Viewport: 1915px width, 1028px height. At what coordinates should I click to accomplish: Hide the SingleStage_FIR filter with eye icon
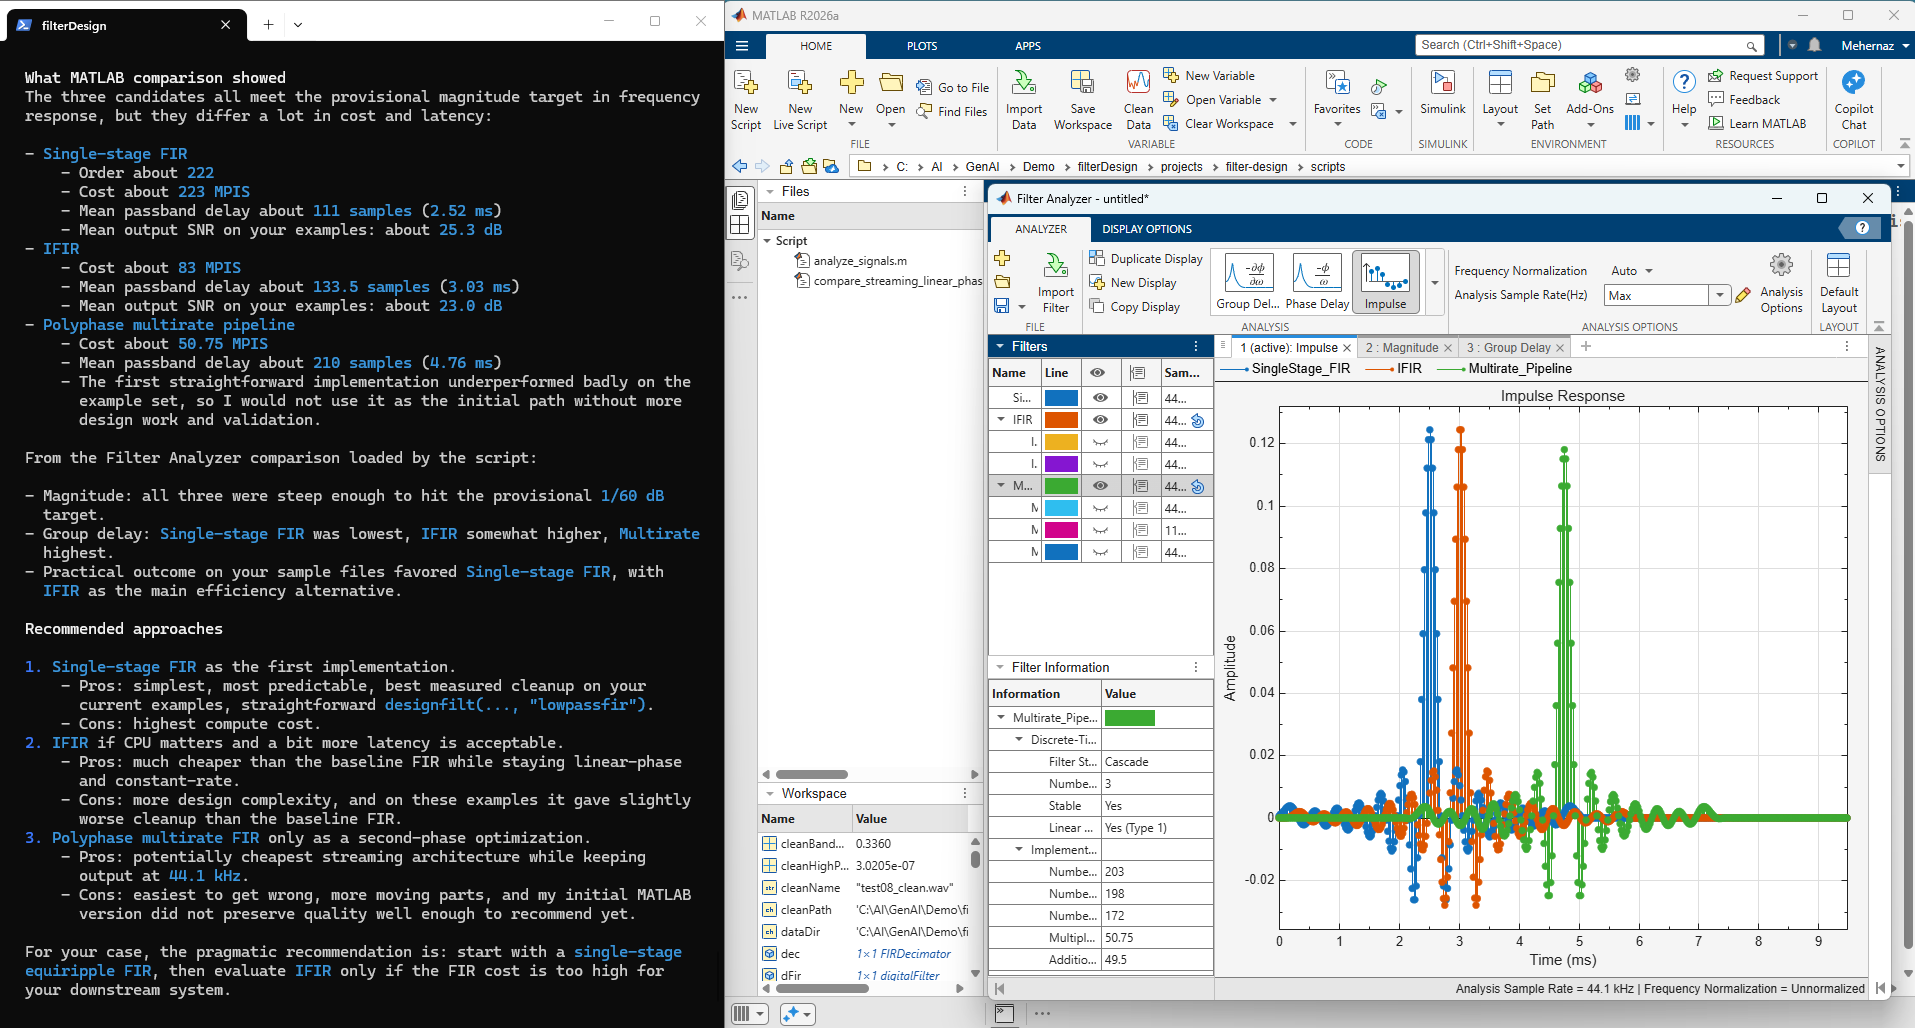pyautogui.click(x=1100, y=398)
